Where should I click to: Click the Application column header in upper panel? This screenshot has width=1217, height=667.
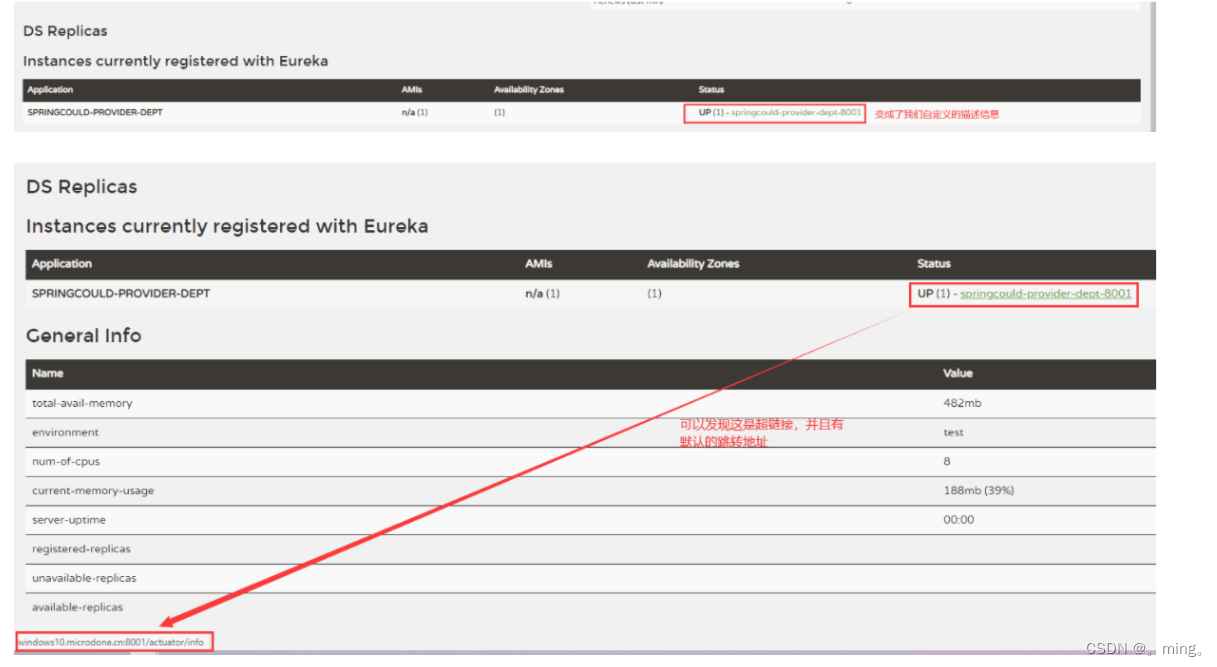(x=50, y=90)
